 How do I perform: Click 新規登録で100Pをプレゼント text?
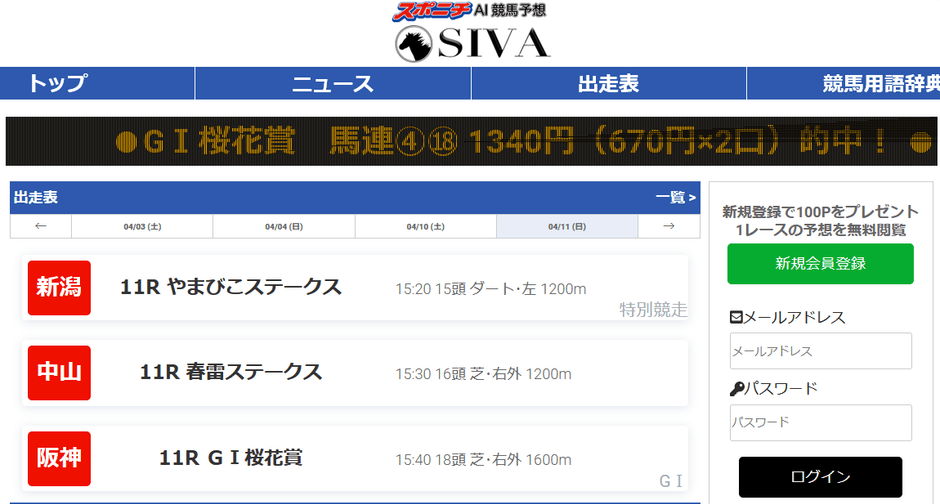click(820, 212)
